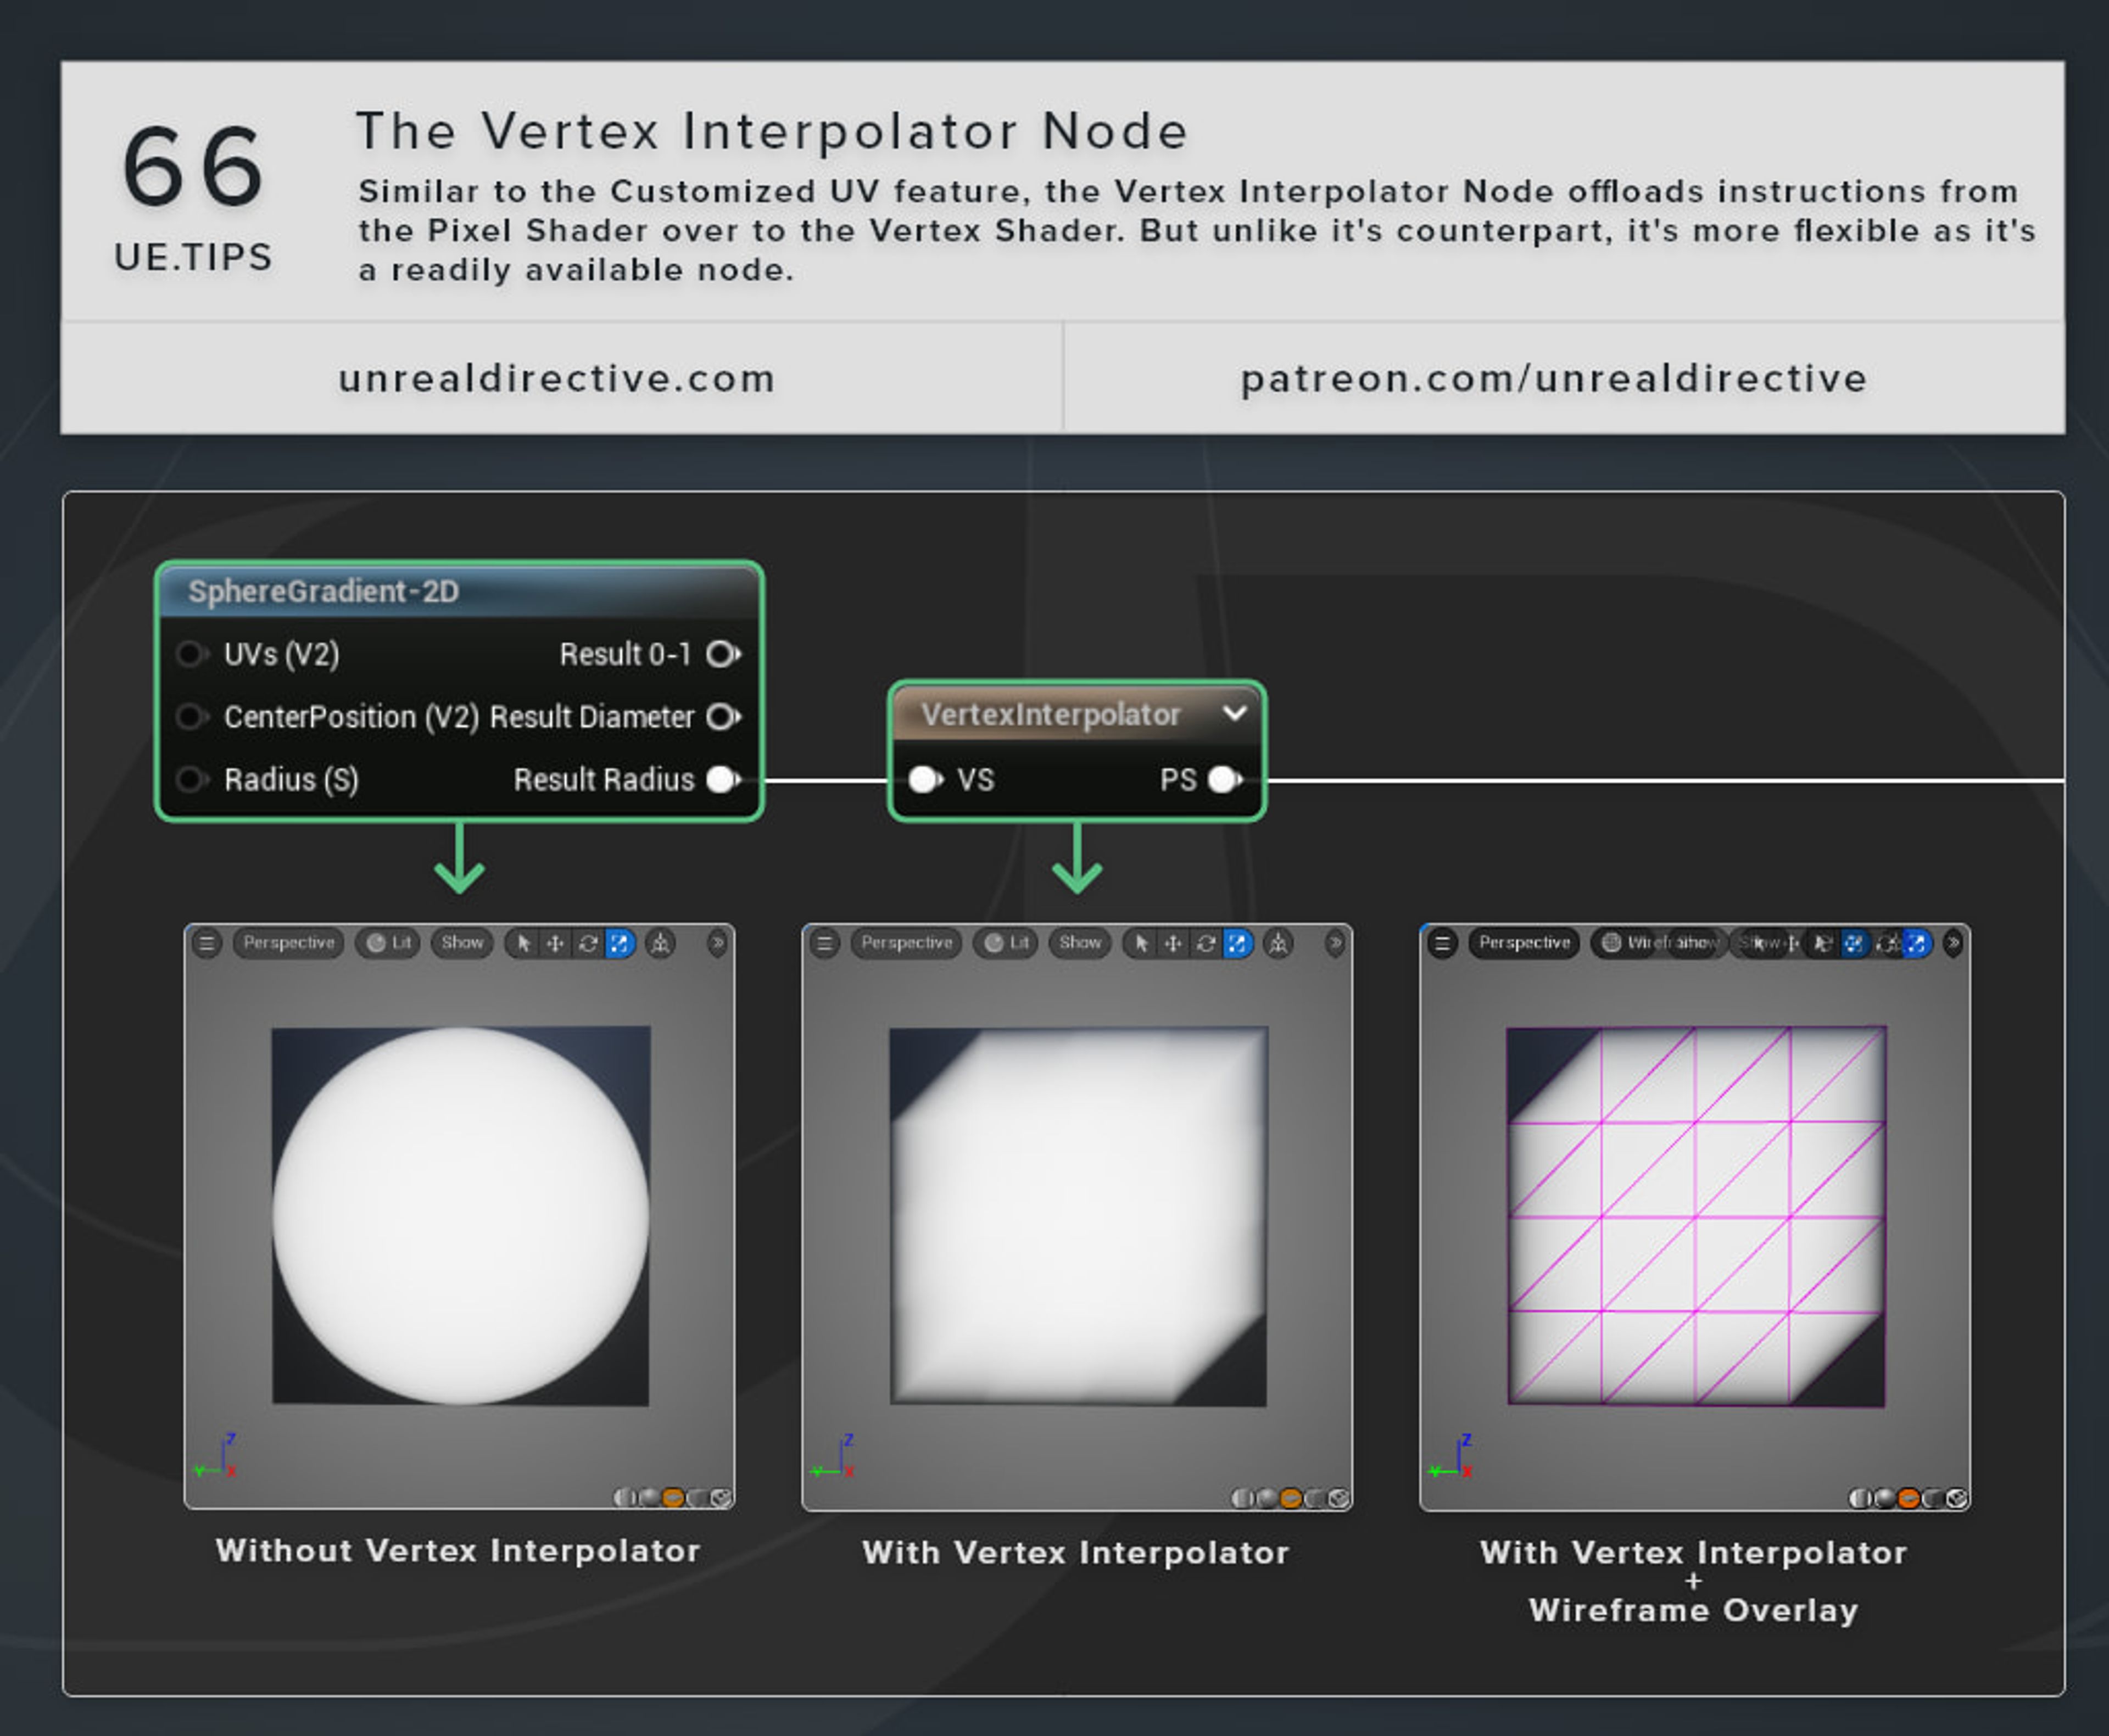Activate the Rotate tool in the middle viewport
2109x1736 pixels.
1206,943
